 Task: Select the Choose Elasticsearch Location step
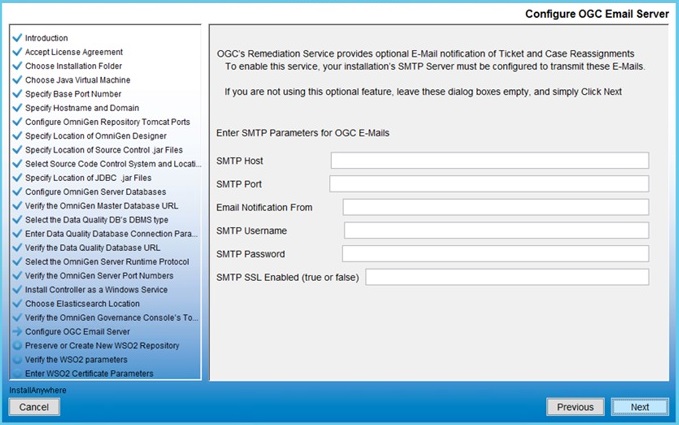82,303
